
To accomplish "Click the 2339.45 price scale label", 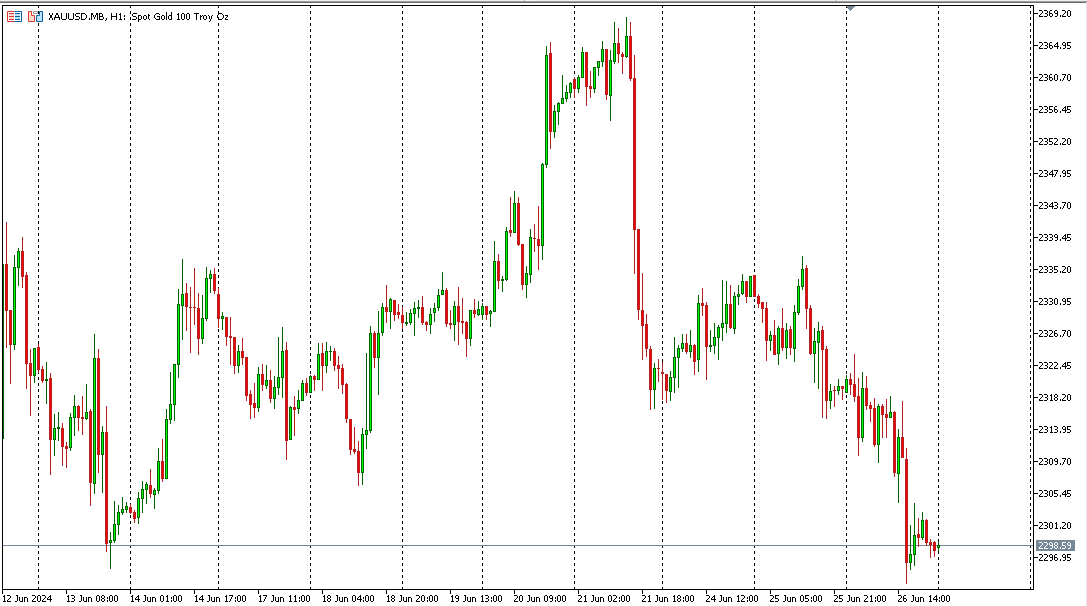I will [1054, 238].
